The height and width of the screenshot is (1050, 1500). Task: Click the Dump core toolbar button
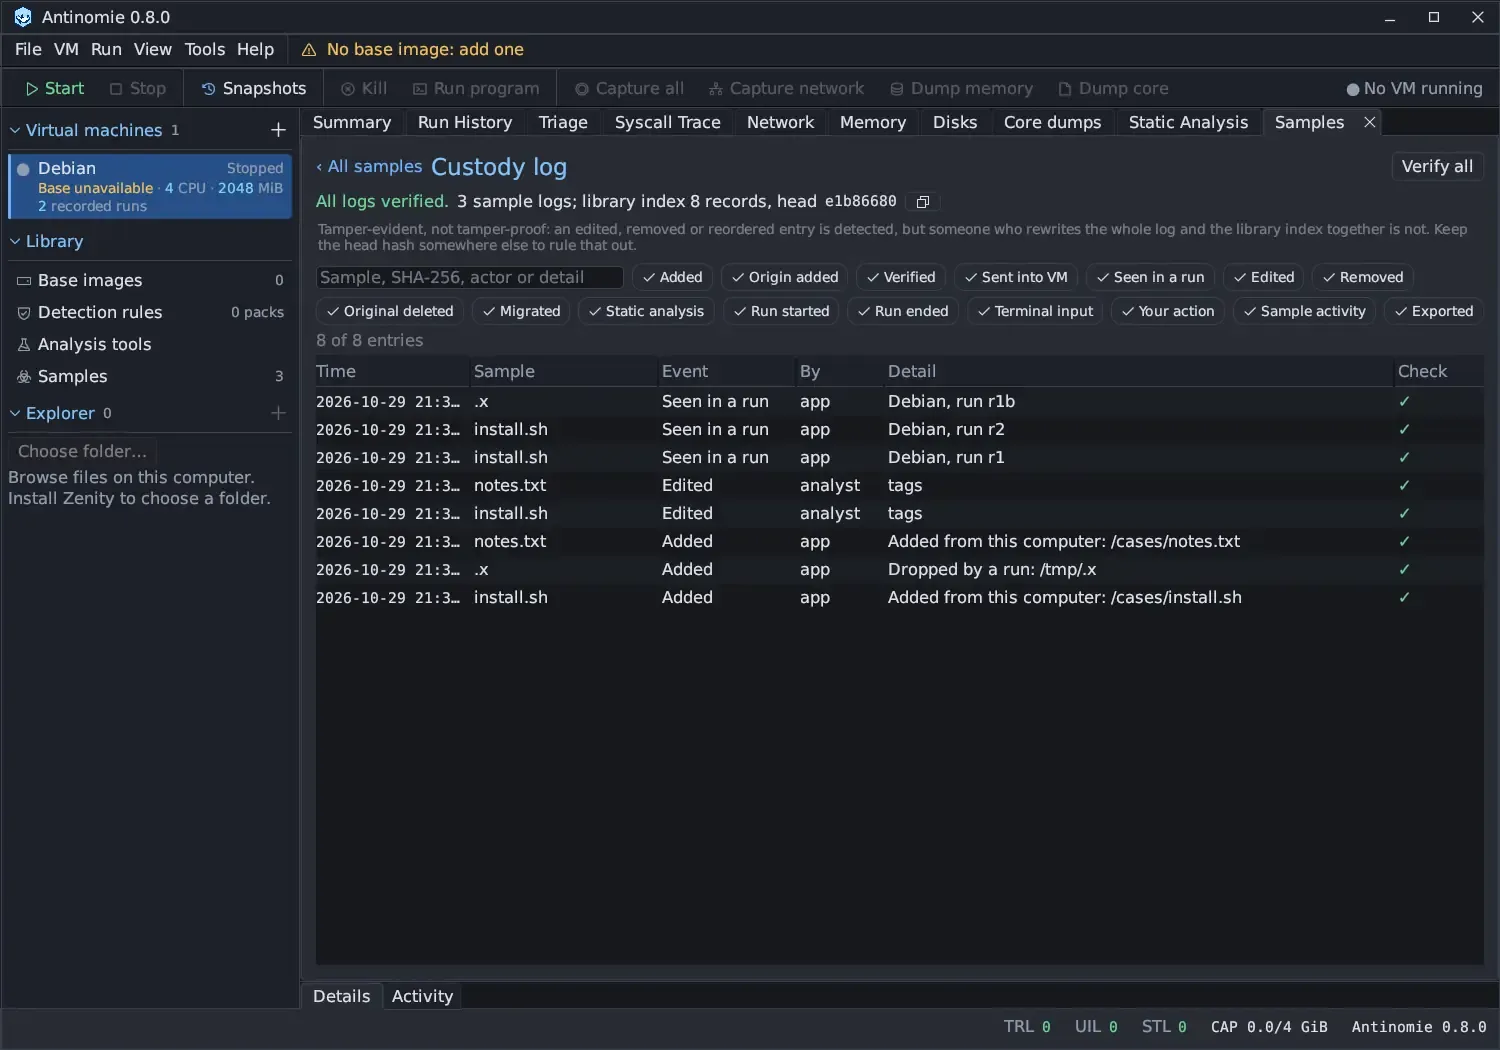click(x=1113, y=88)
